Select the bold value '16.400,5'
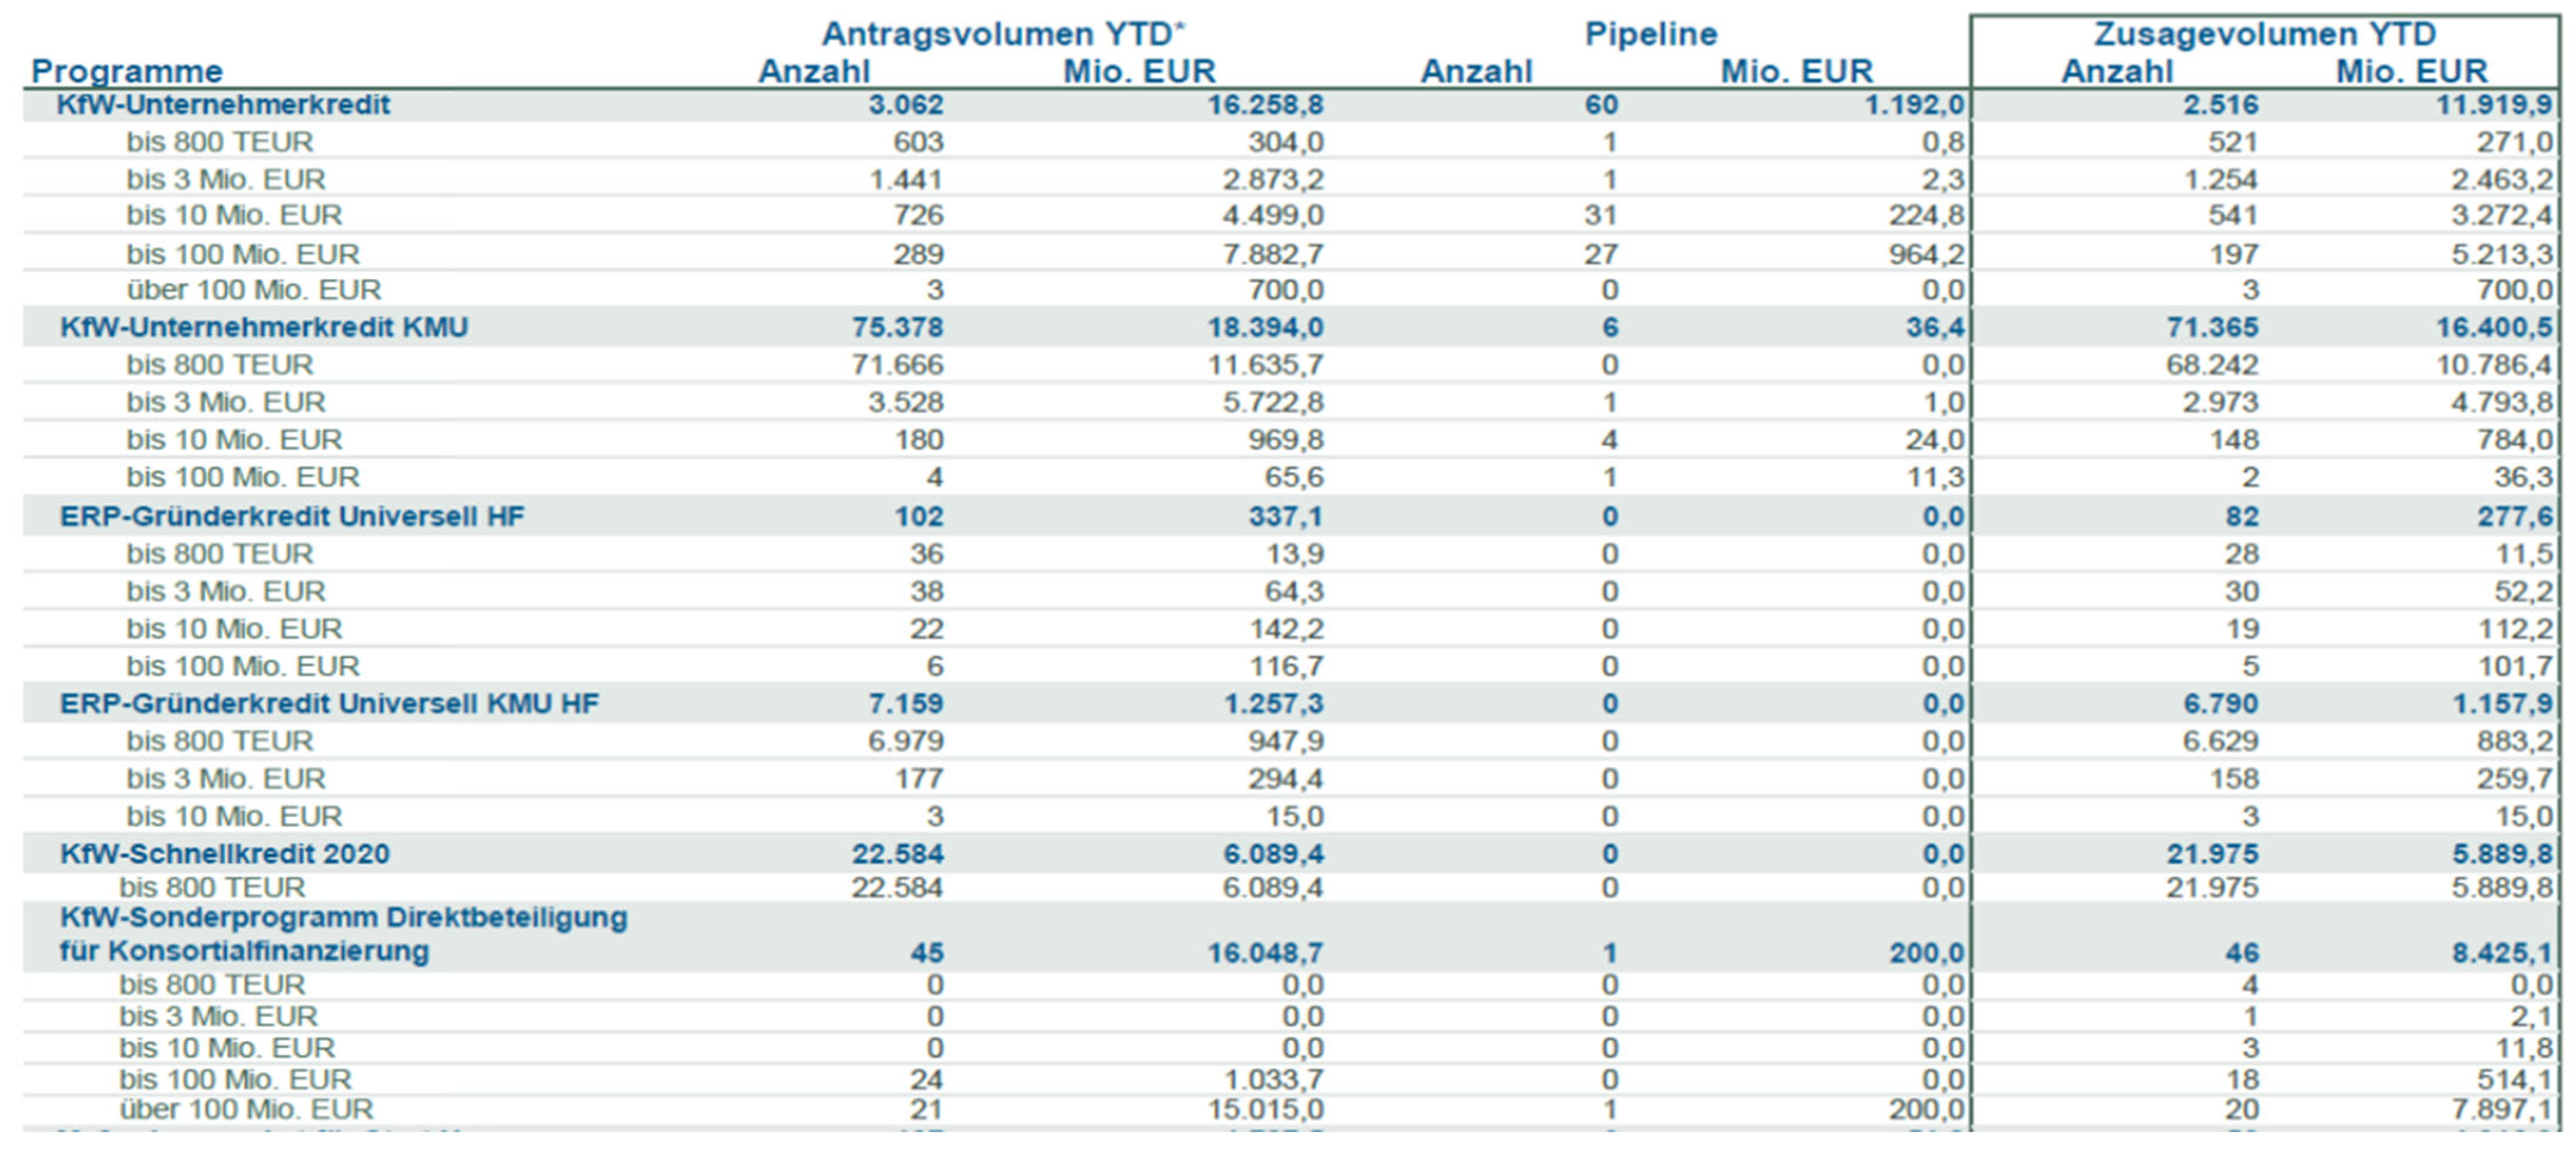Screen dimensions: 2576x1150 (x=2495, y=327)
